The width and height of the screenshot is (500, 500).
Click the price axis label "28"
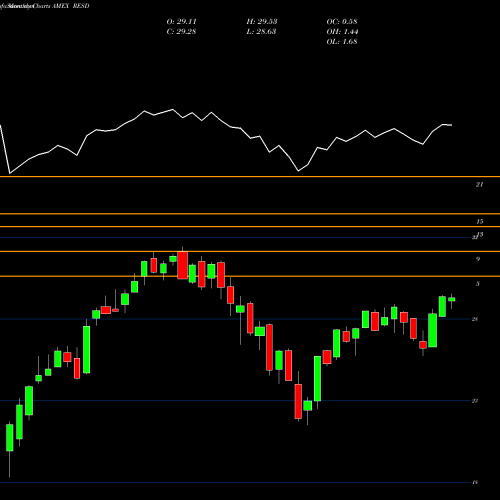click(475, 319)
